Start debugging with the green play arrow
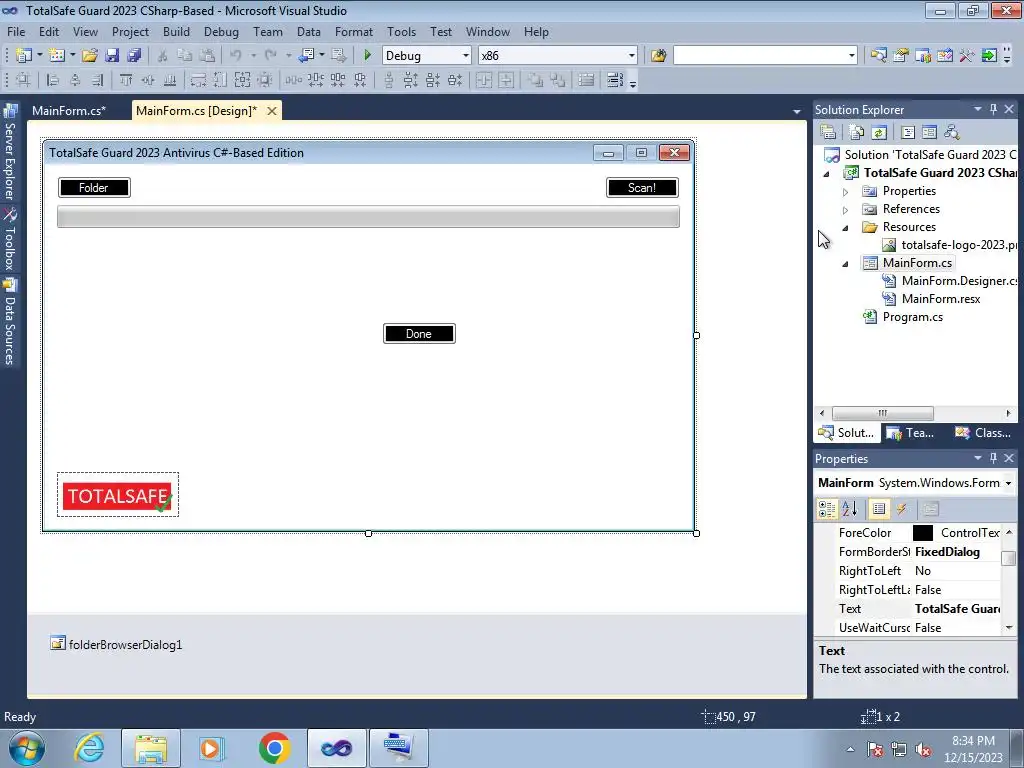1024x768 pixels. [367, 56]
